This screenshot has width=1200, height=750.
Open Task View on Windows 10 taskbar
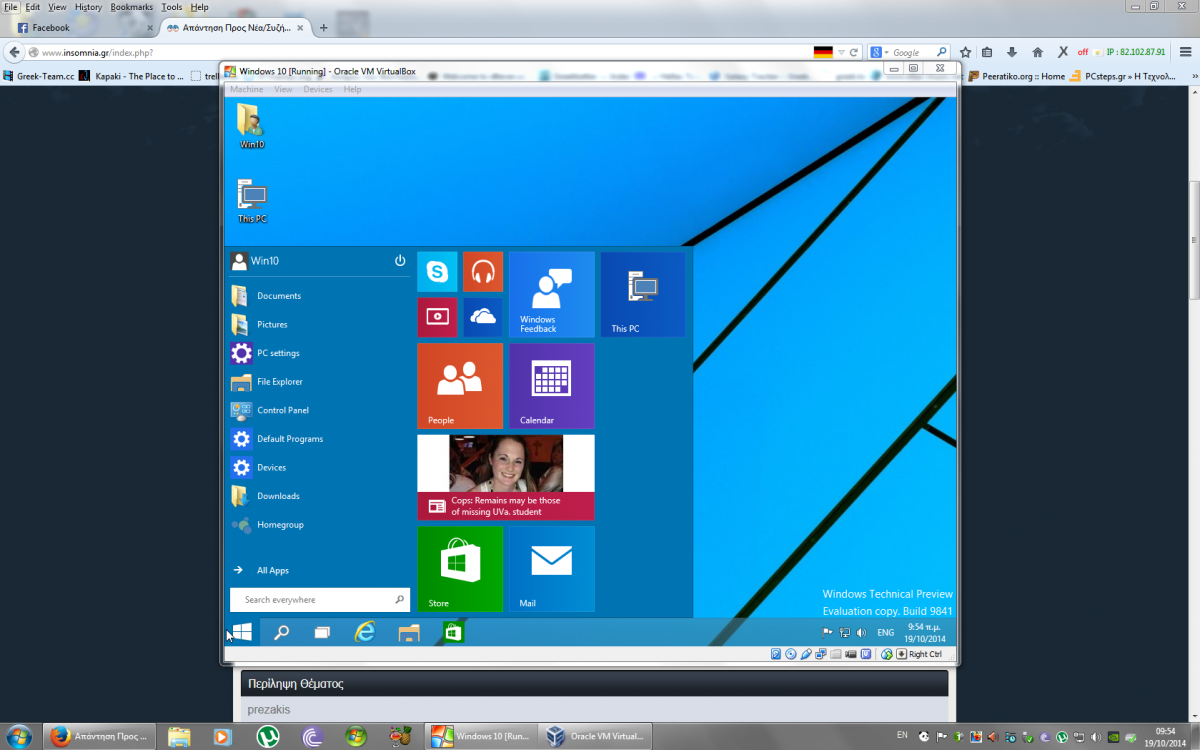click(x=322, y=632)
